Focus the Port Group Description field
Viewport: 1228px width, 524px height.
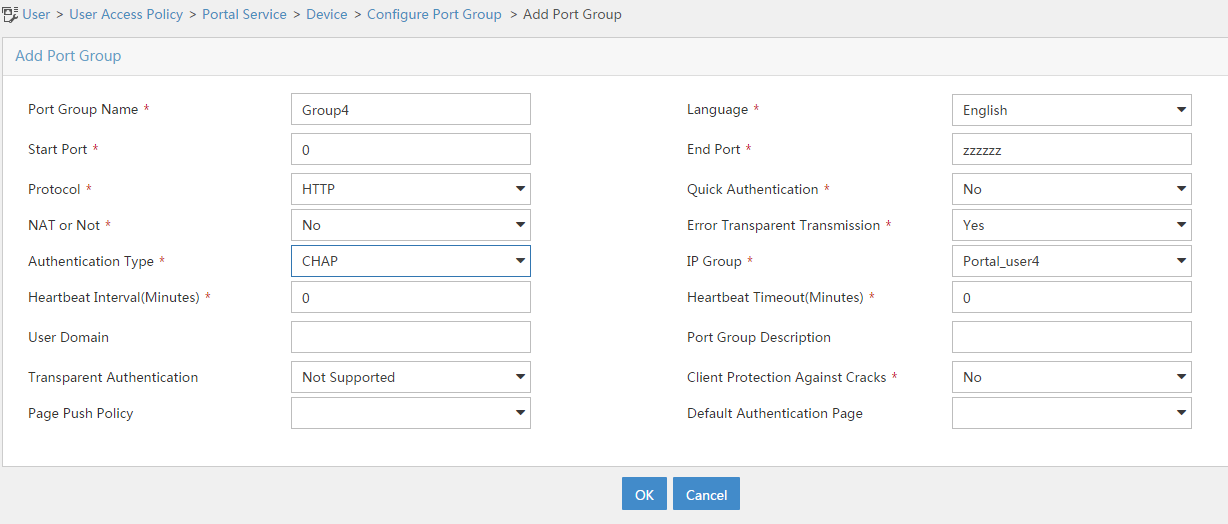(1071, 337)
